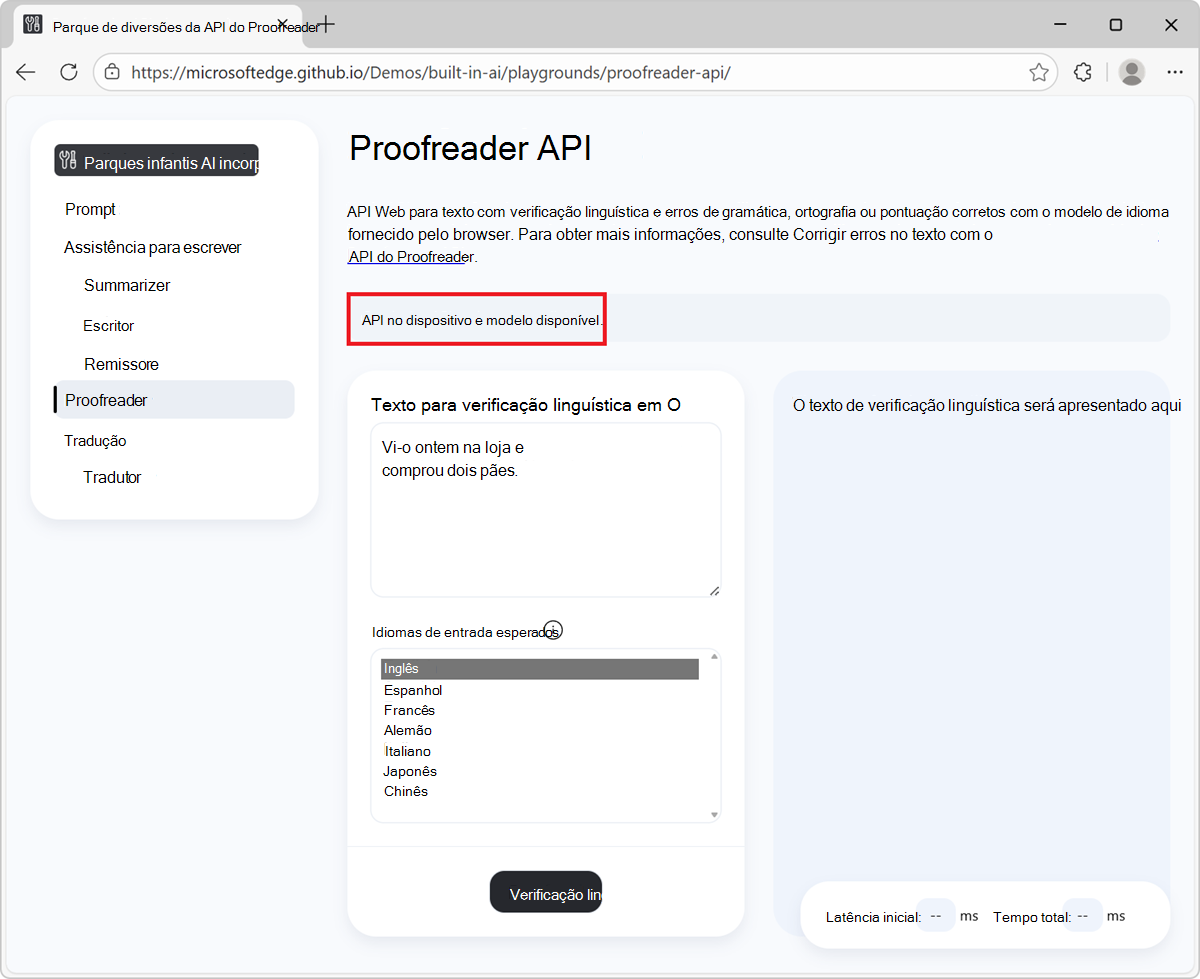Viewport: 1200px width, 979px height.
Task: Click tools icon in Parques infantis AI header
Action: pos(69,161)
